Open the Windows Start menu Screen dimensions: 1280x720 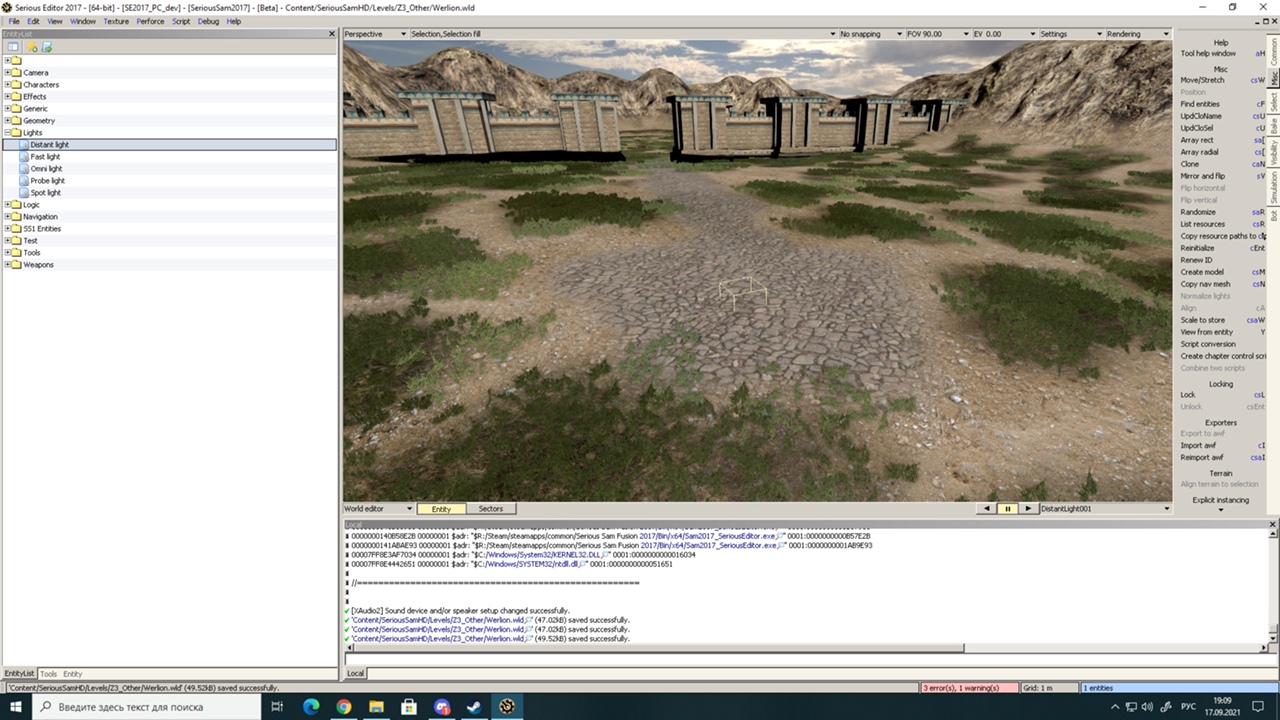[17, 707]
